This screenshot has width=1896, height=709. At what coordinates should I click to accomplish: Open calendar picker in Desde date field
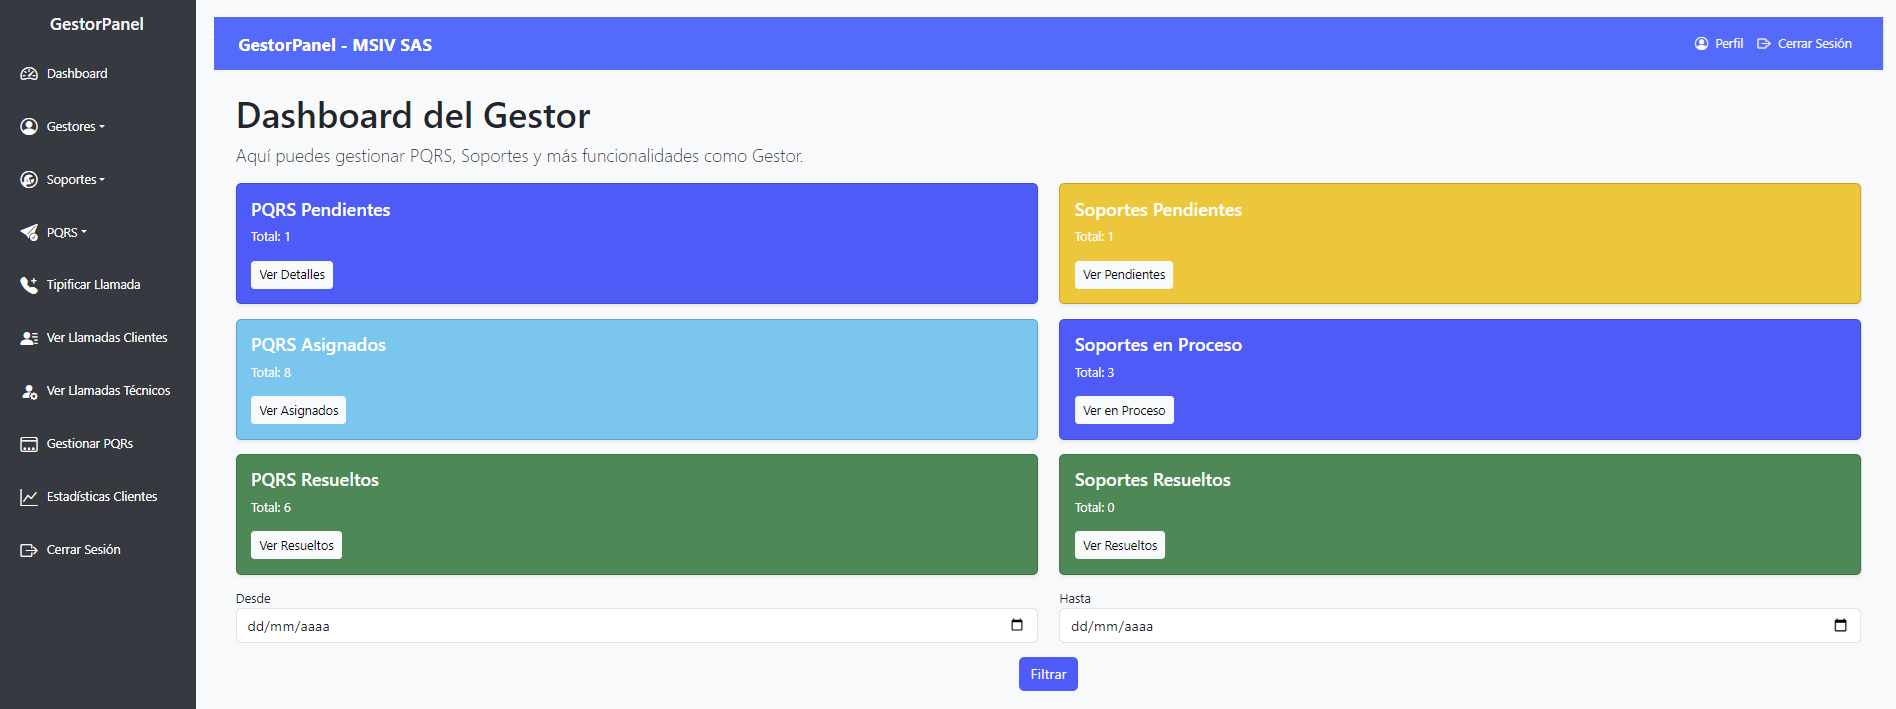1017,625
